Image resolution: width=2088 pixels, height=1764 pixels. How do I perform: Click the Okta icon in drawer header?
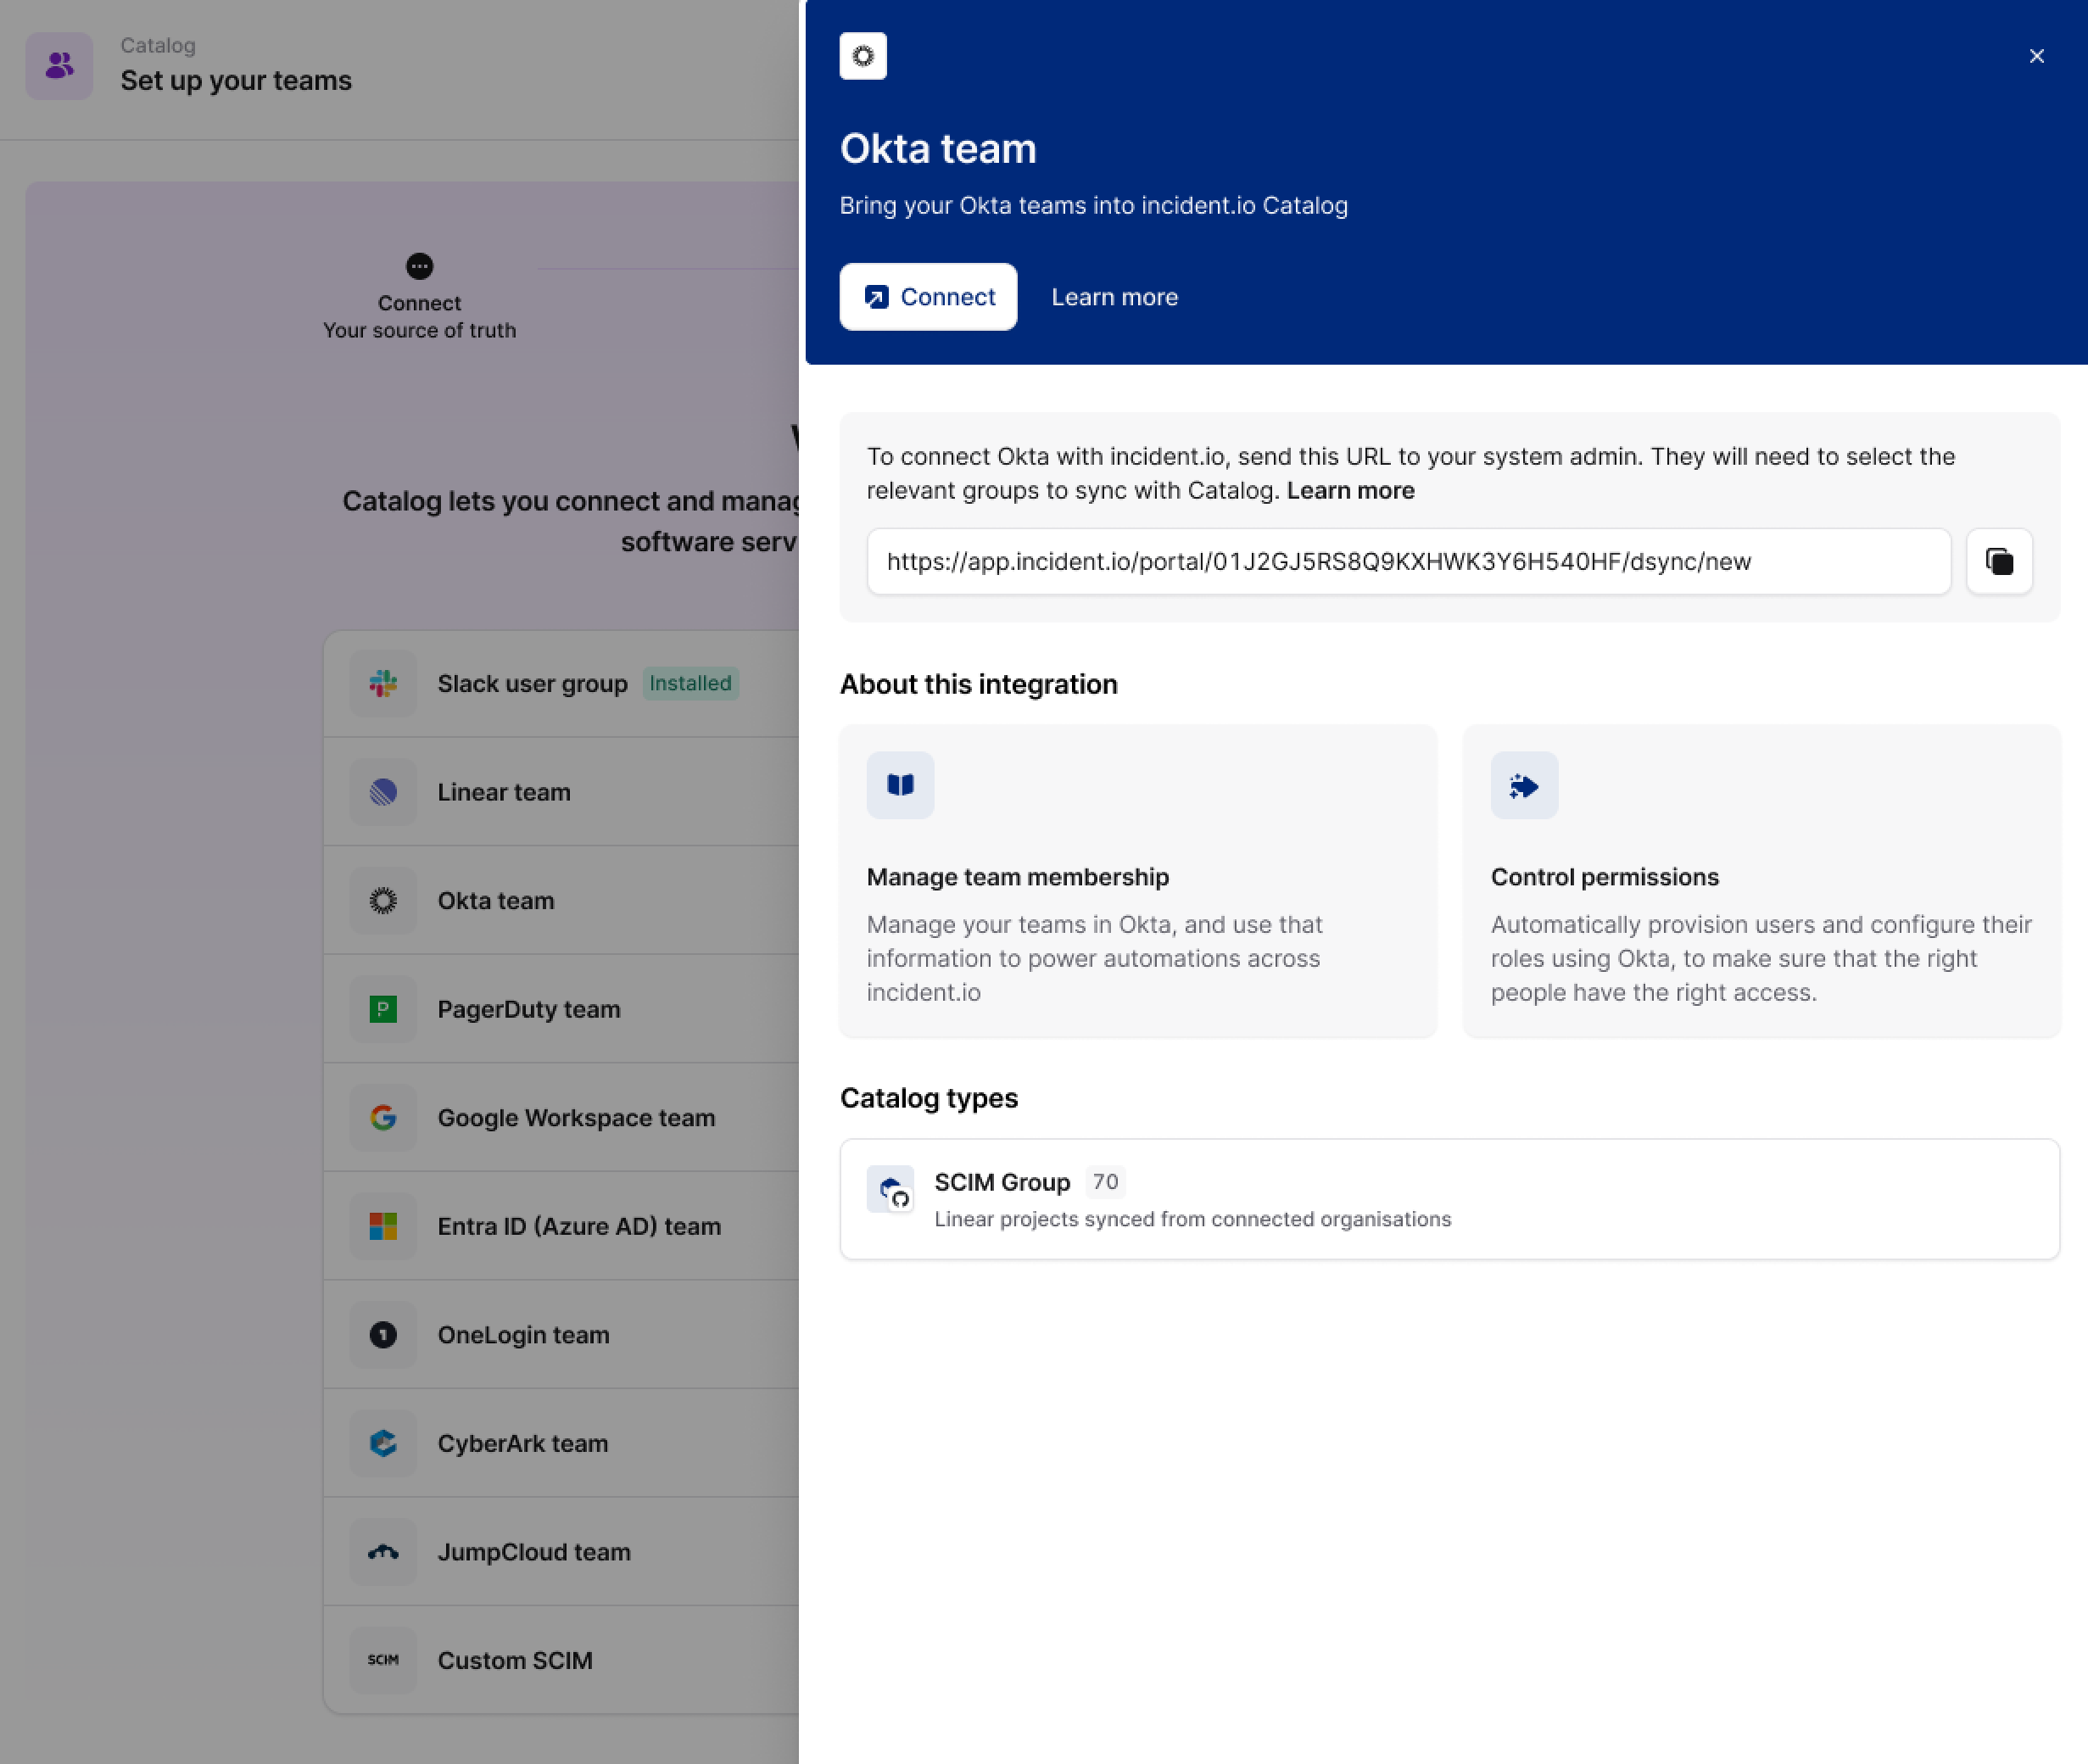tap(863, 56)
